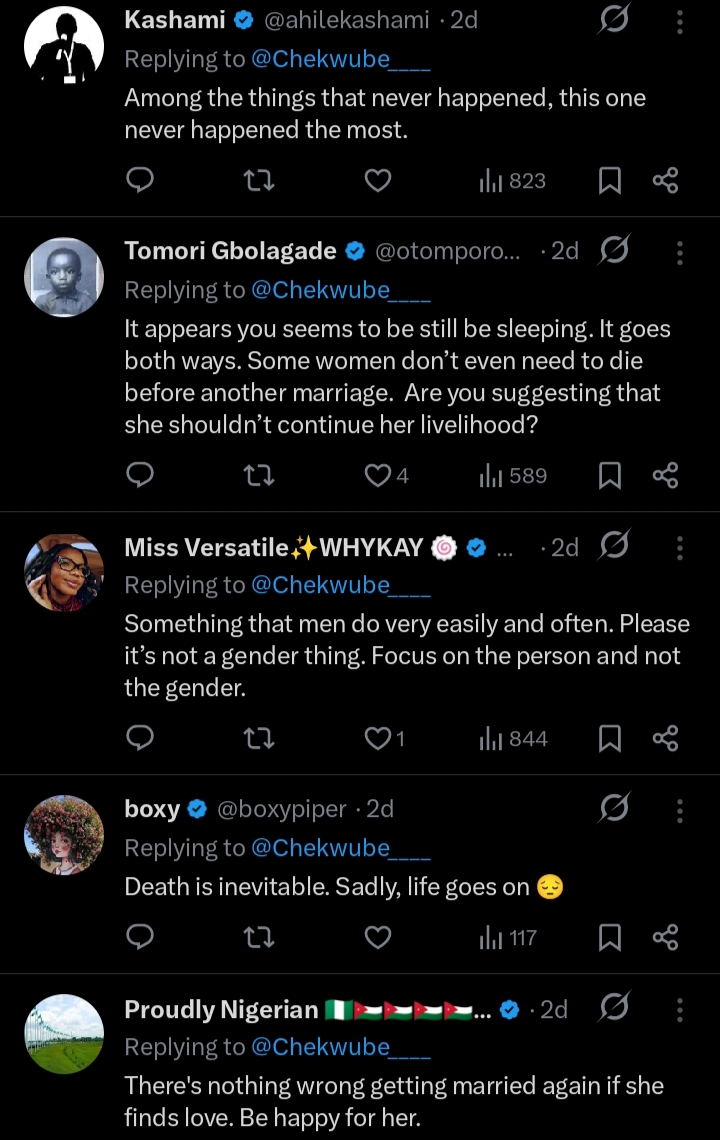Open Kashami's profile picture
Image resolution: width=720 pixels, height=1140 pixels.
pos(64,45)
